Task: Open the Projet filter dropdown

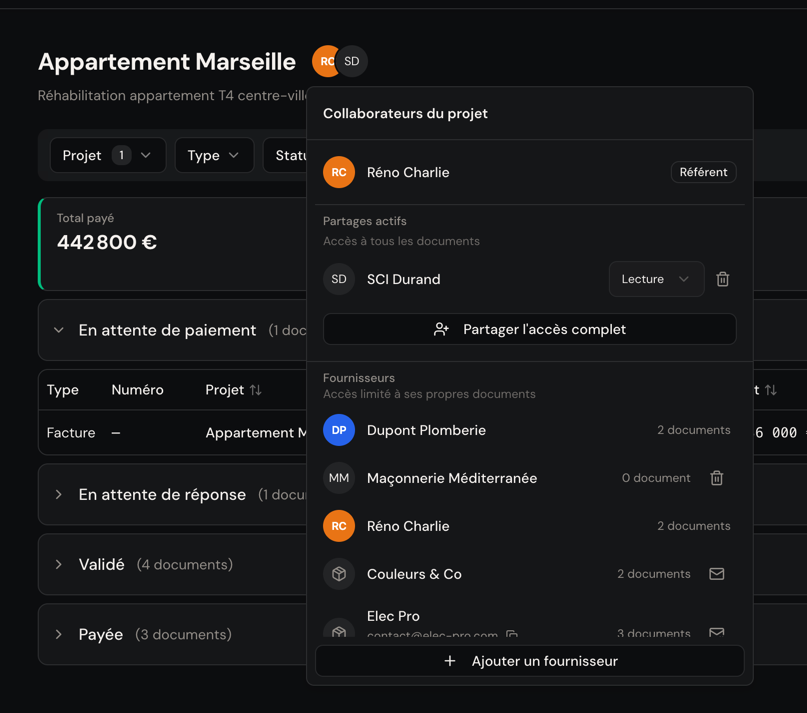Action: point(107,155)
